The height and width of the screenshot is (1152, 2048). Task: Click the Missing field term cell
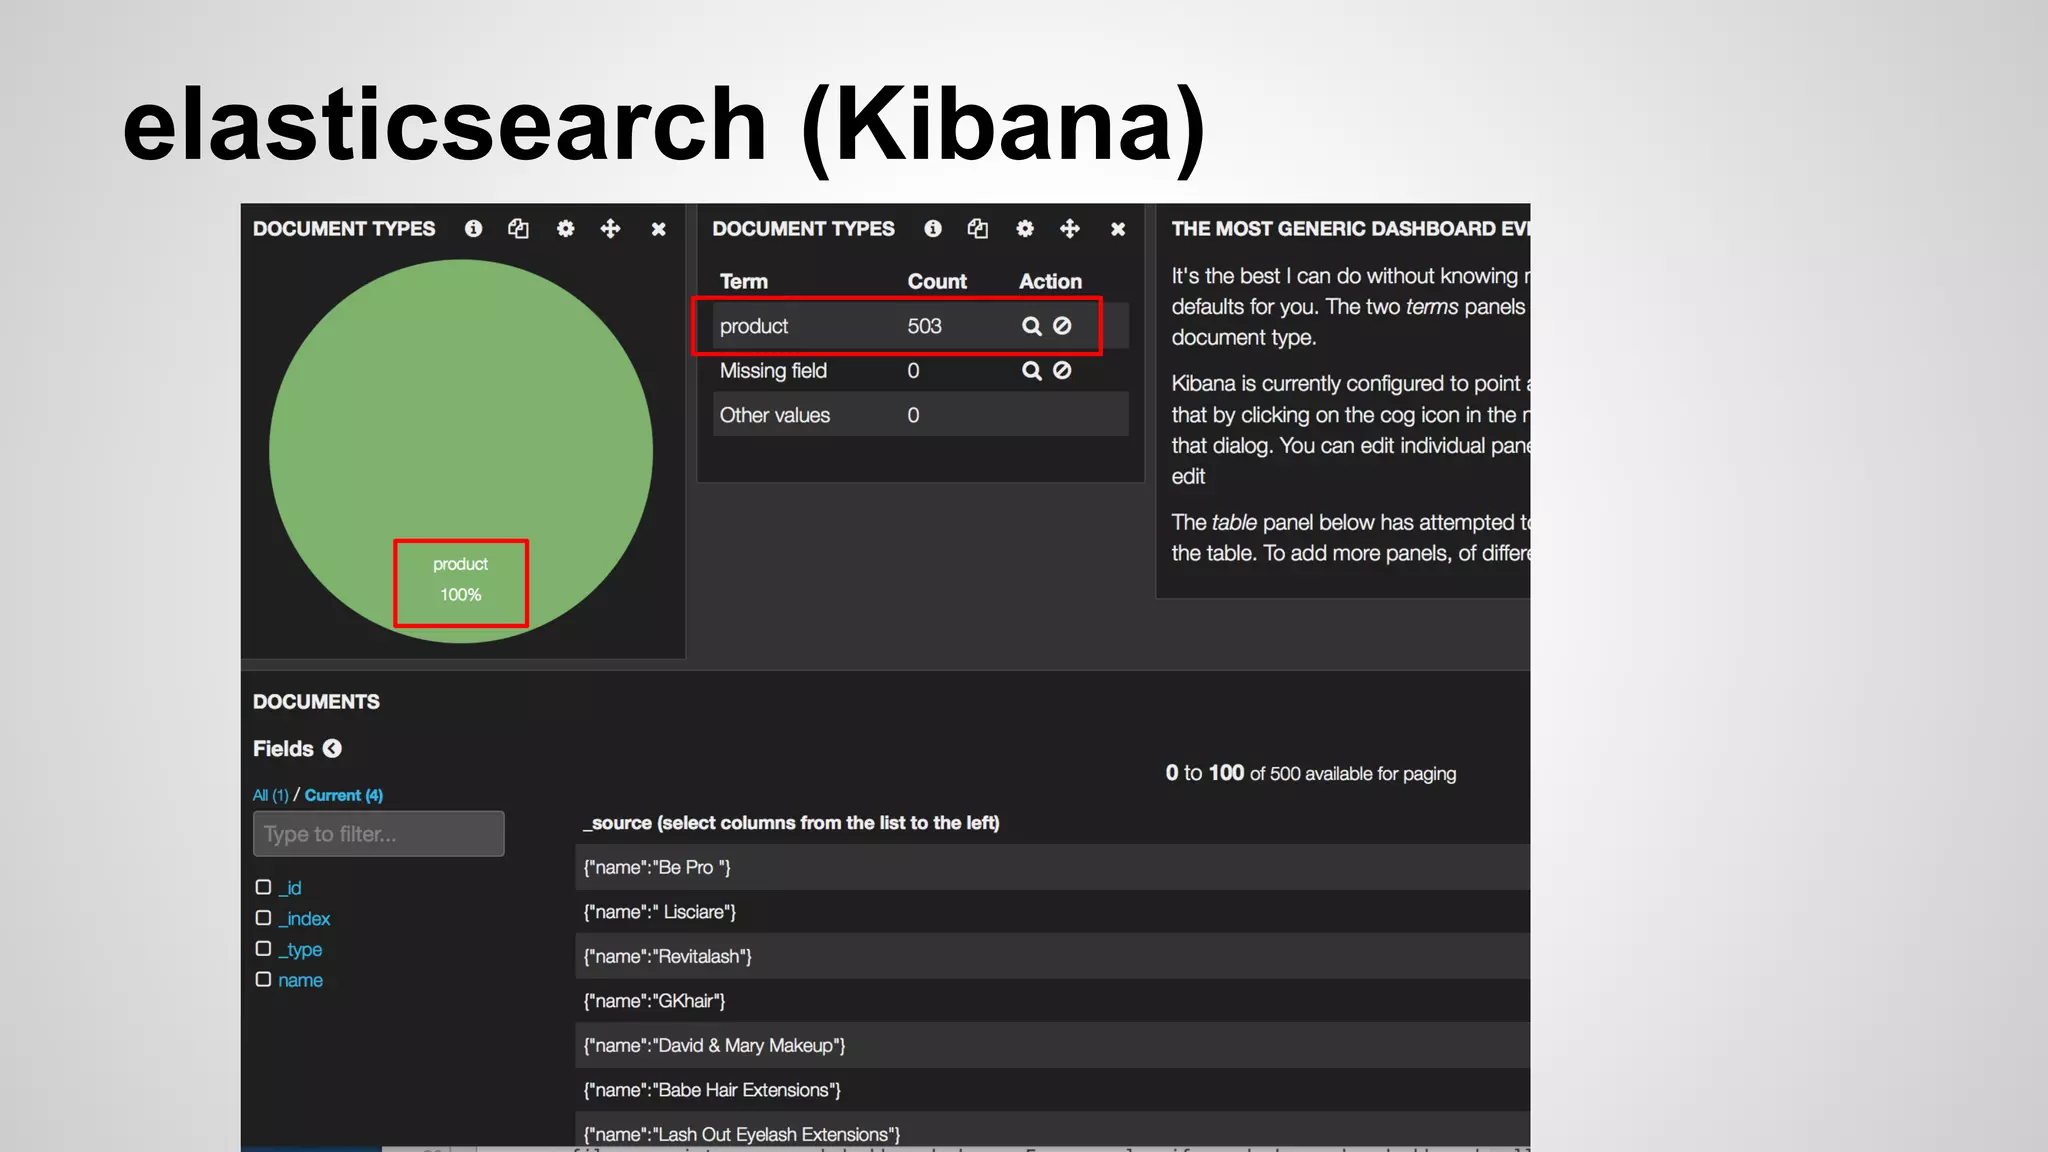773,371
